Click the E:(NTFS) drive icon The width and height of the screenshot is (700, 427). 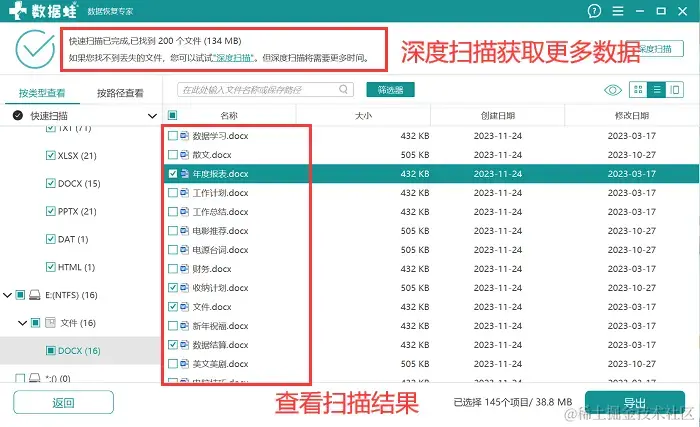coord(34,295)
